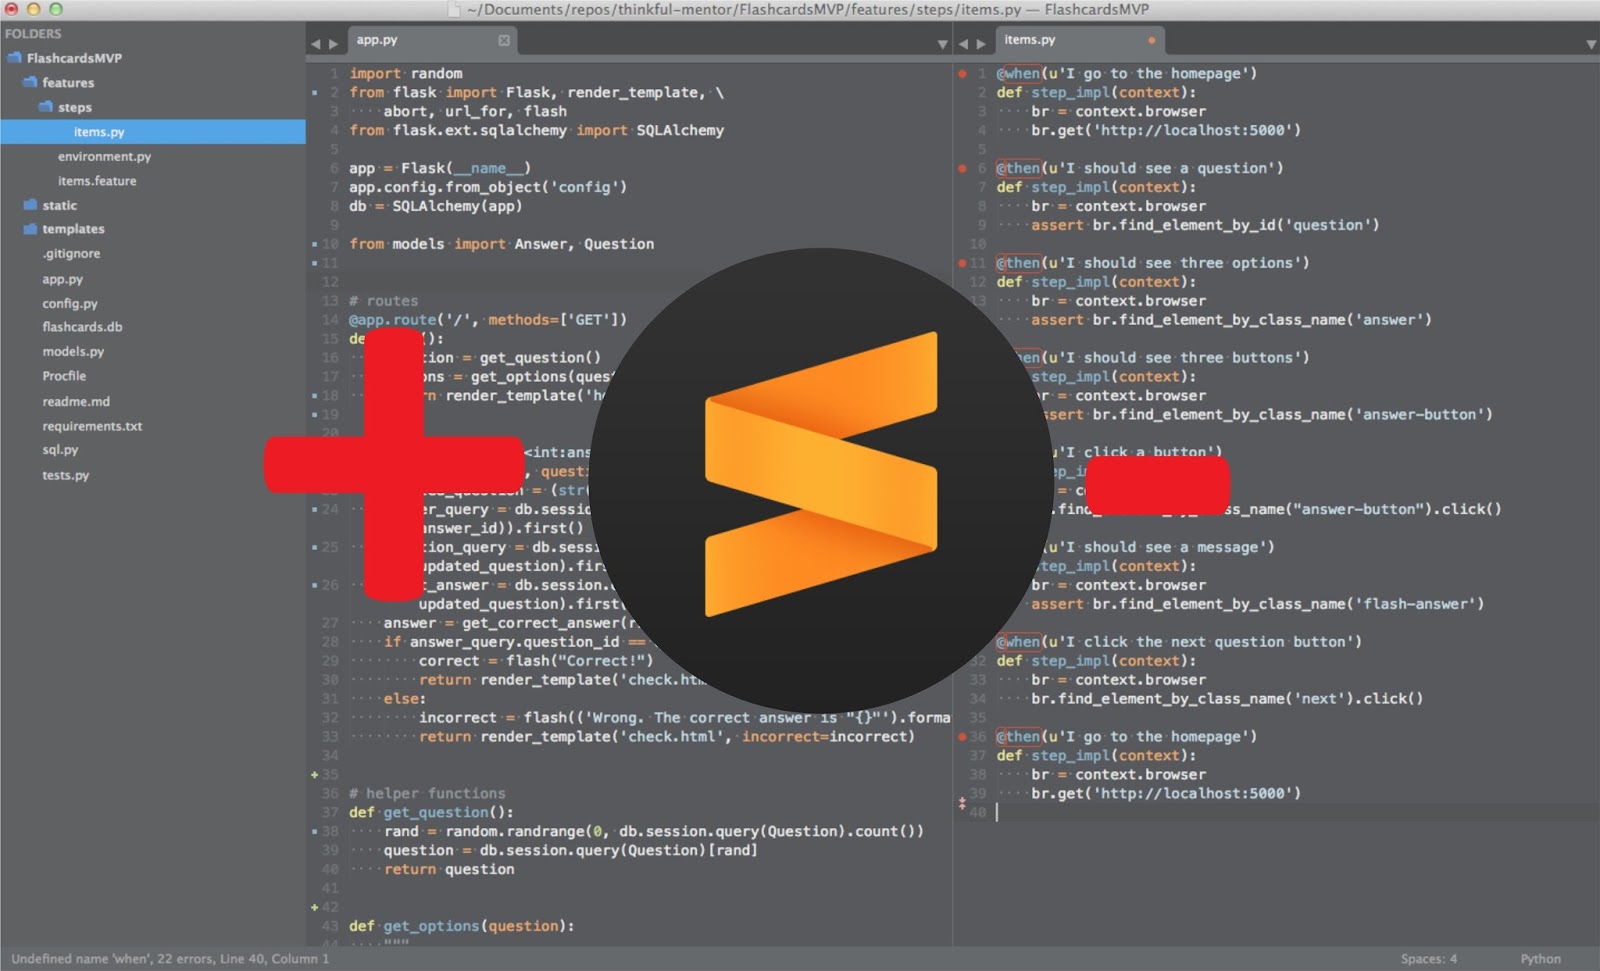Click "find_element_by_id('question')" assert line
The height and width of the screenshot is (971, 1600).
pos(1205,226)
